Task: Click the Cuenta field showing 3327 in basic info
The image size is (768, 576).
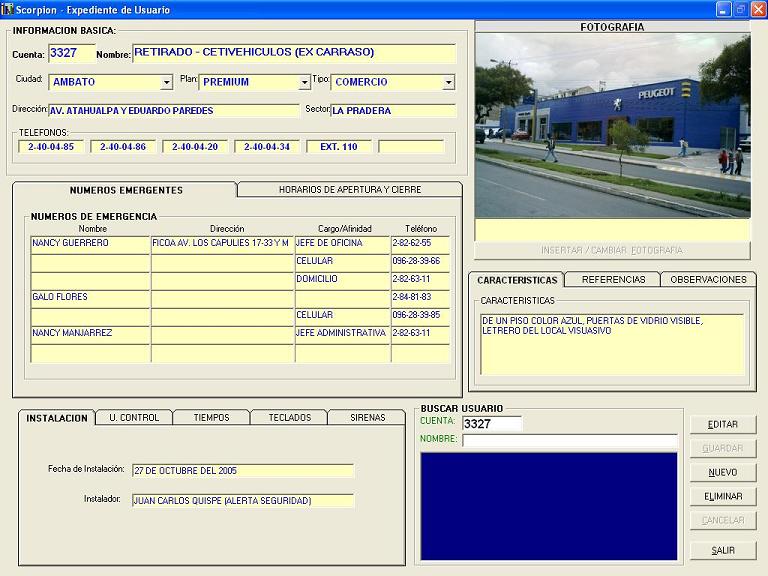Action: coord(72,53)
